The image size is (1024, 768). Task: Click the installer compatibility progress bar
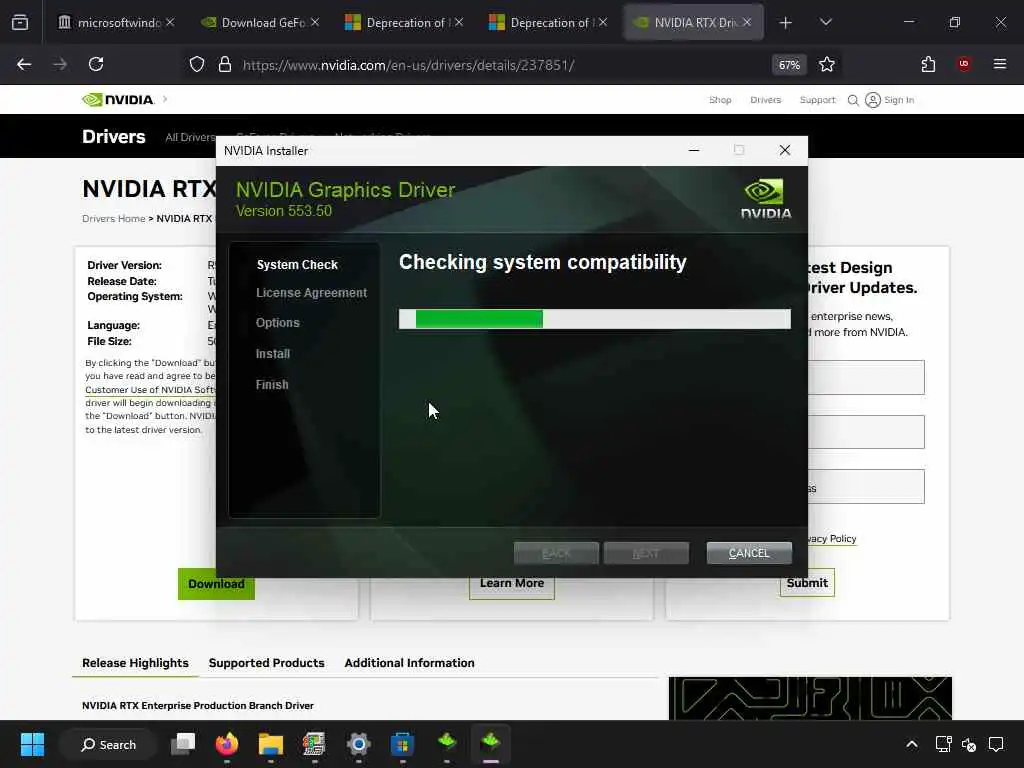point(594,319)
